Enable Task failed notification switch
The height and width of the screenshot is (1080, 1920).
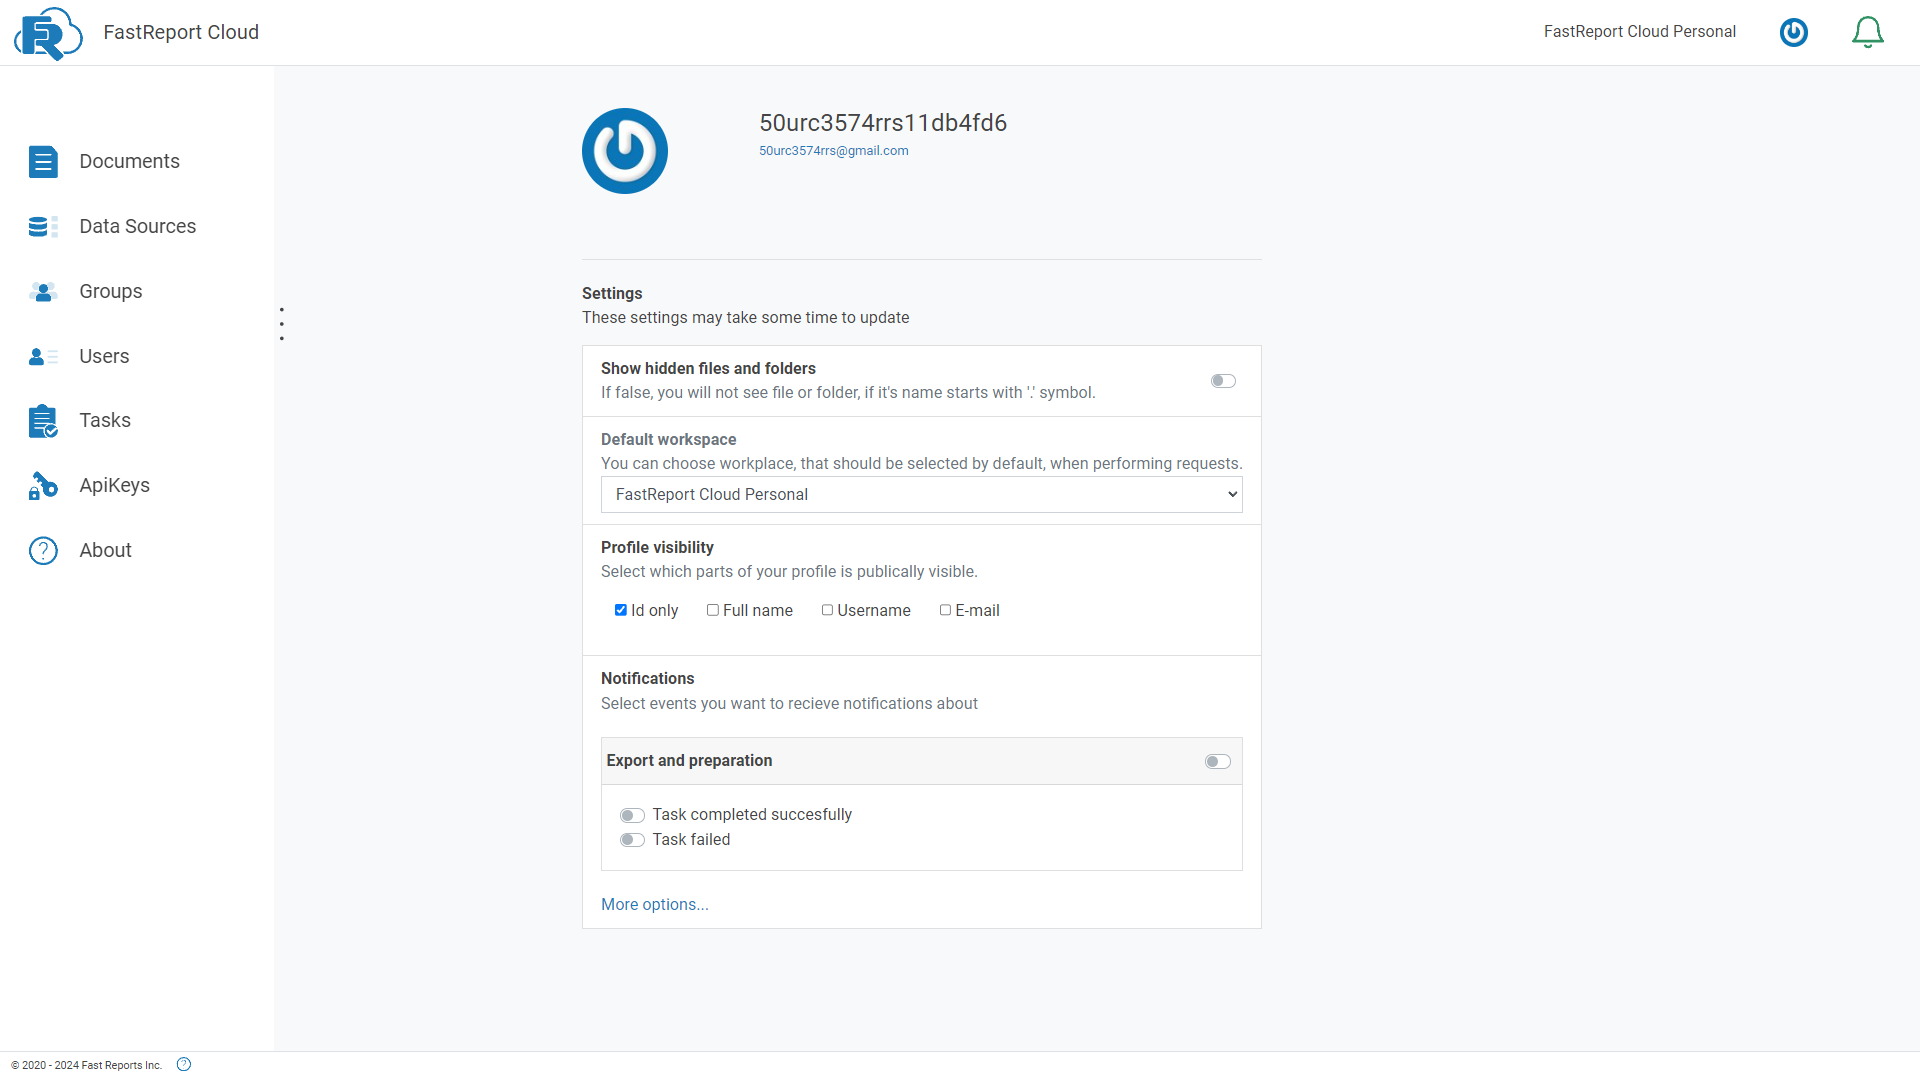(632, 840)
